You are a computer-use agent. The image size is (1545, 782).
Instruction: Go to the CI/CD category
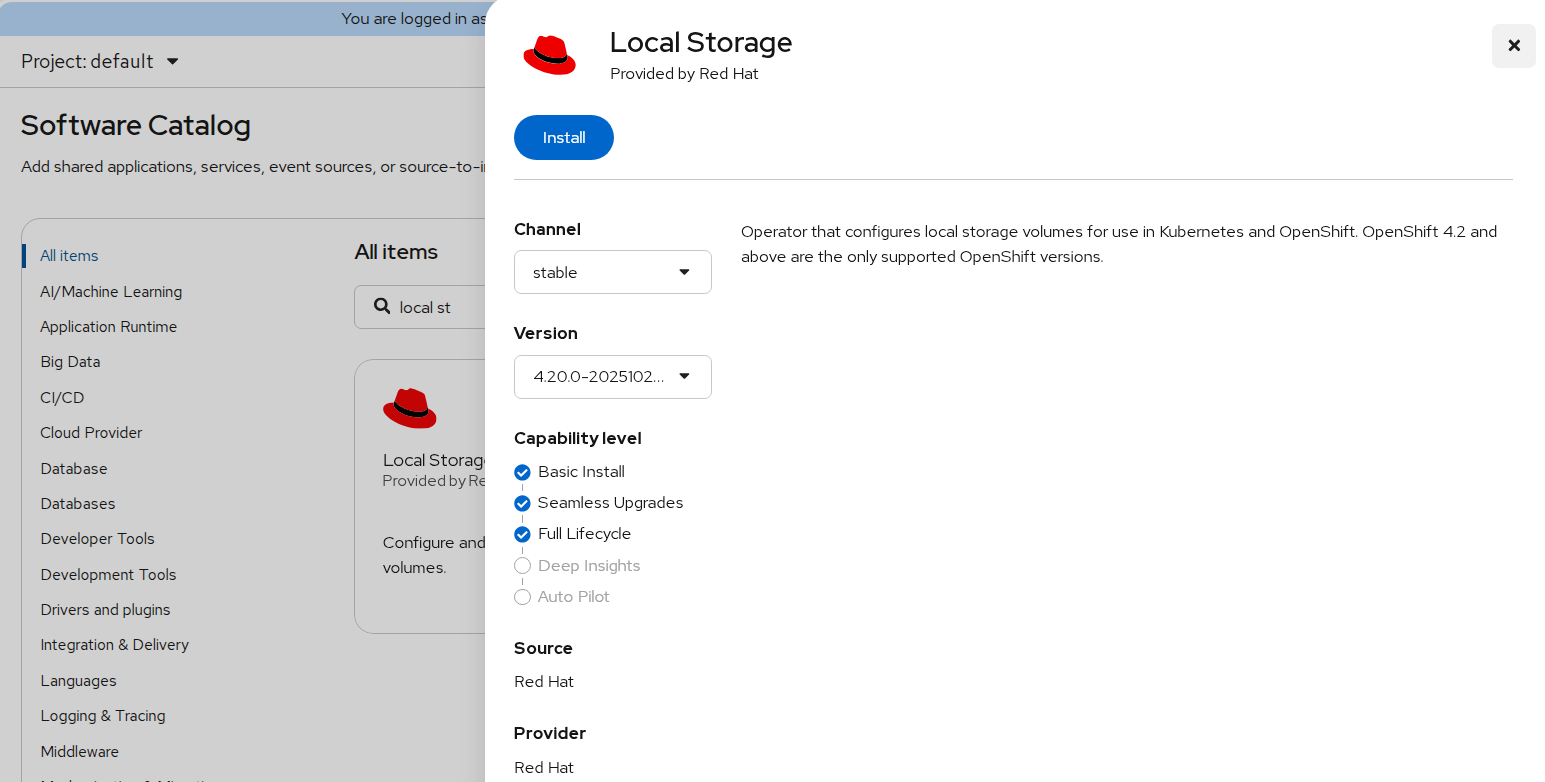(x=62, y=398)
